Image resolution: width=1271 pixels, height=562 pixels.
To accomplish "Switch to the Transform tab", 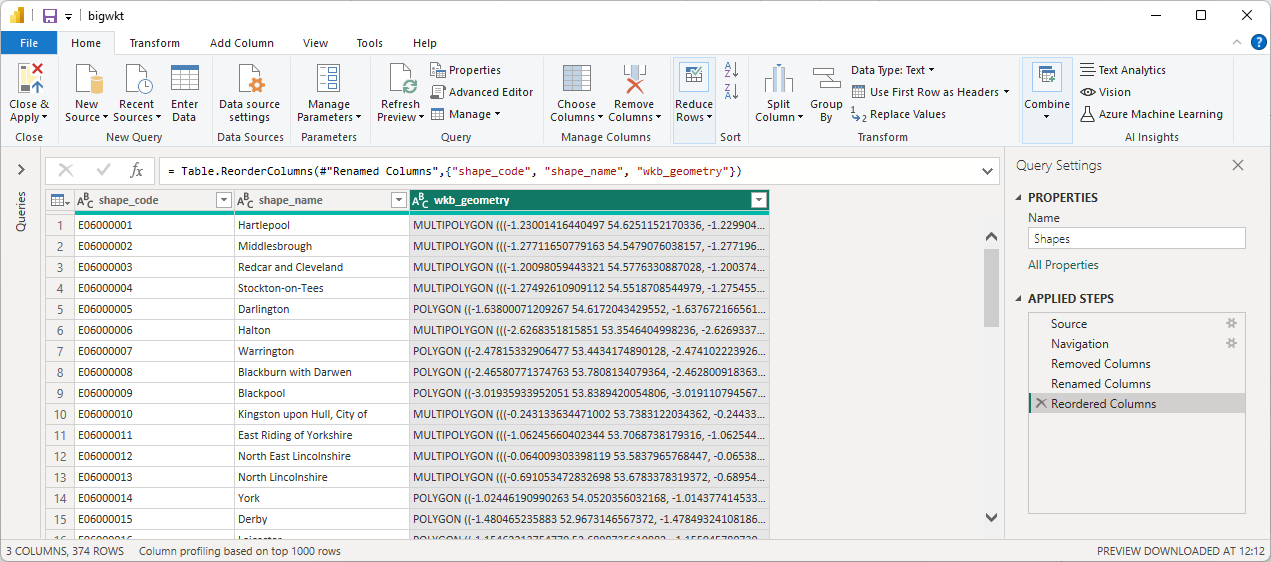I will click(154, 43).
